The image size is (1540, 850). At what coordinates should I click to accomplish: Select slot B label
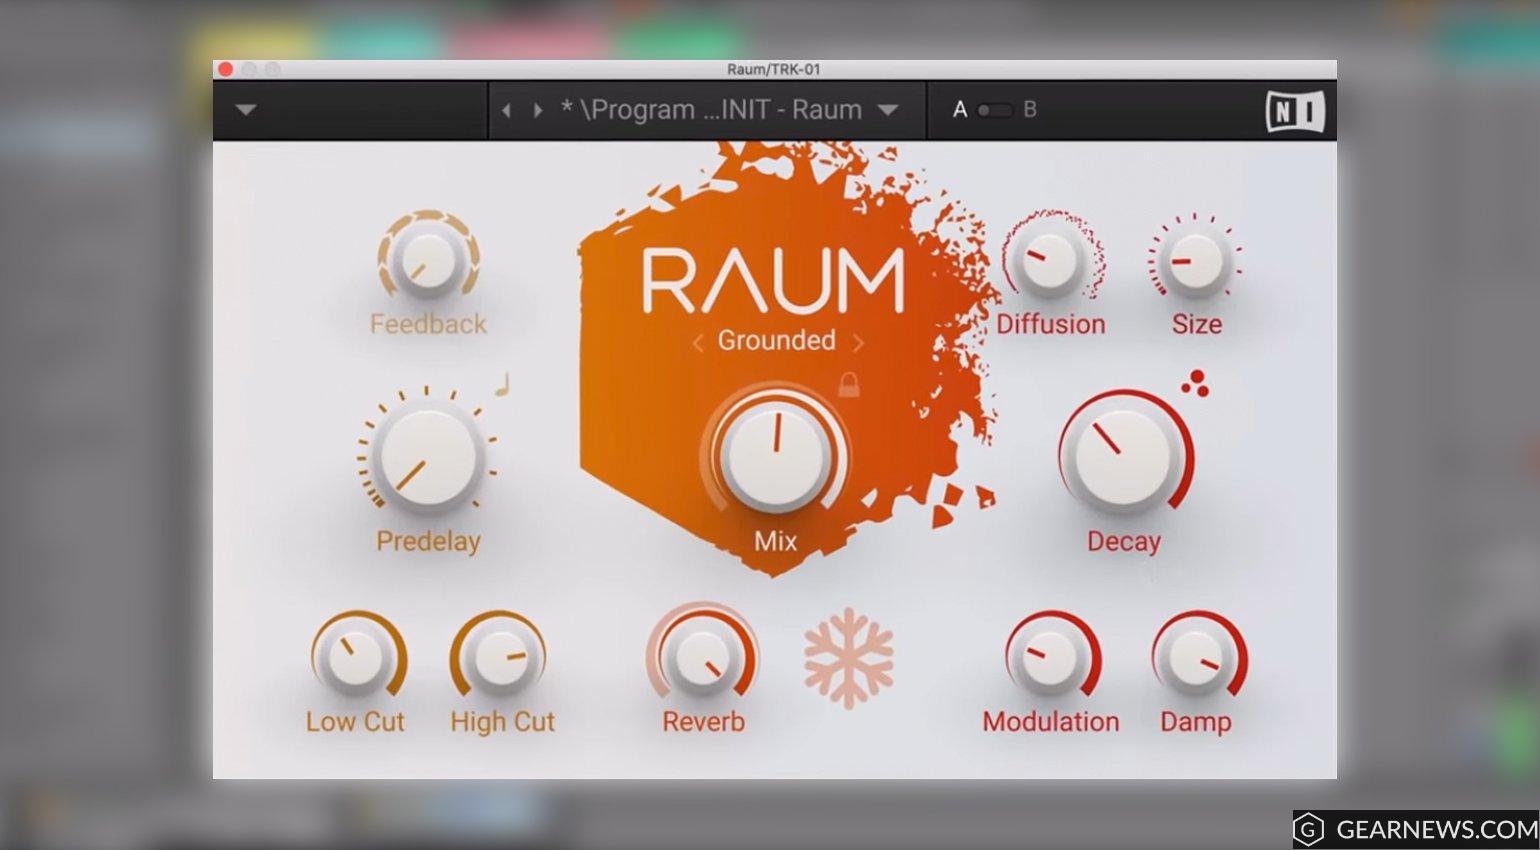coord(1030,110)
